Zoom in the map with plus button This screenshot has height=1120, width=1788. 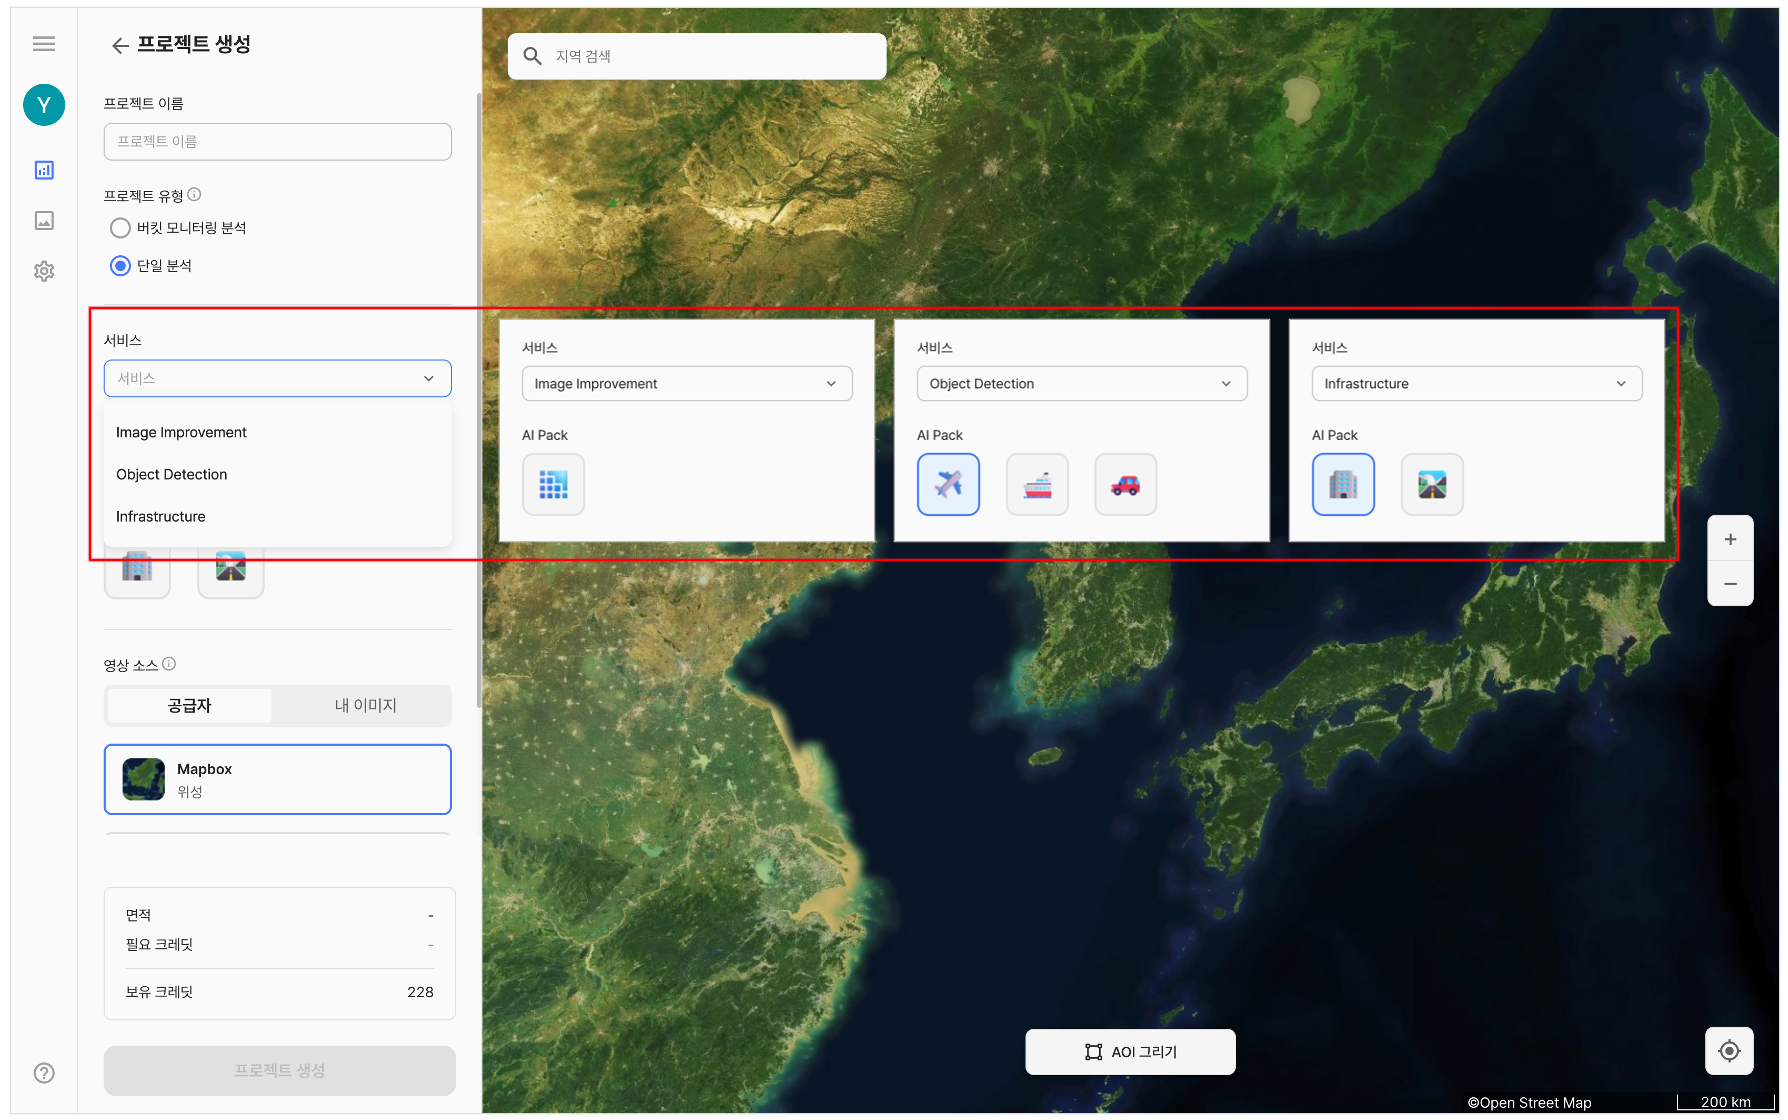(1730, 539)
